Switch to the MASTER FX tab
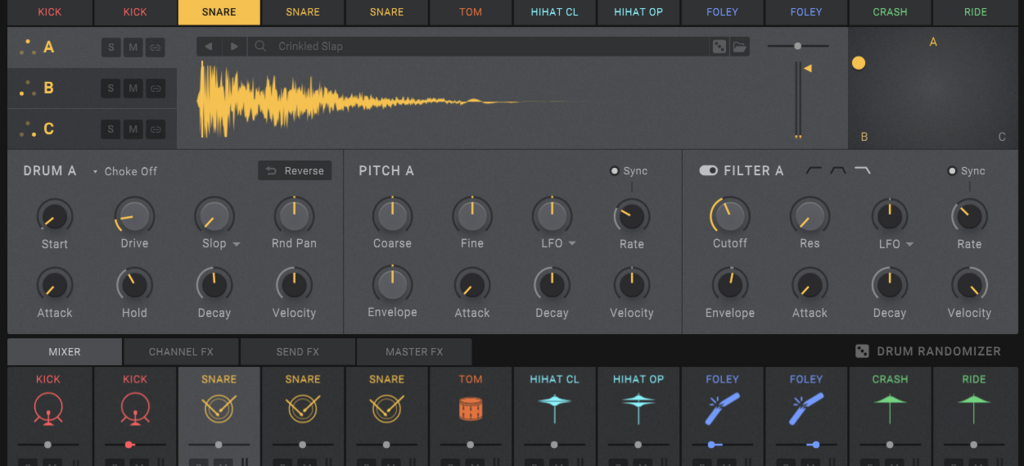Screen dimensions: 1024x466 (414, 352)
